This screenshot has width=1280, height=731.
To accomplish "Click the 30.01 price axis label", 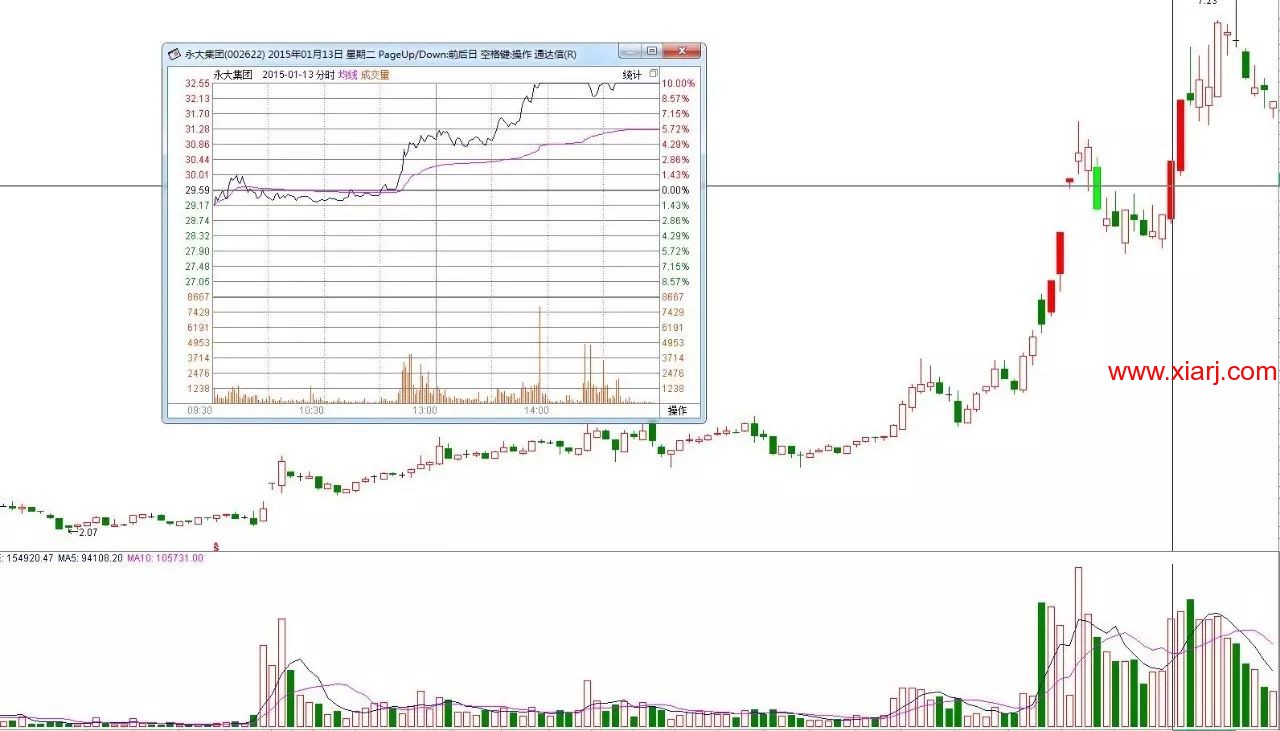I will [x=197, y=175].
